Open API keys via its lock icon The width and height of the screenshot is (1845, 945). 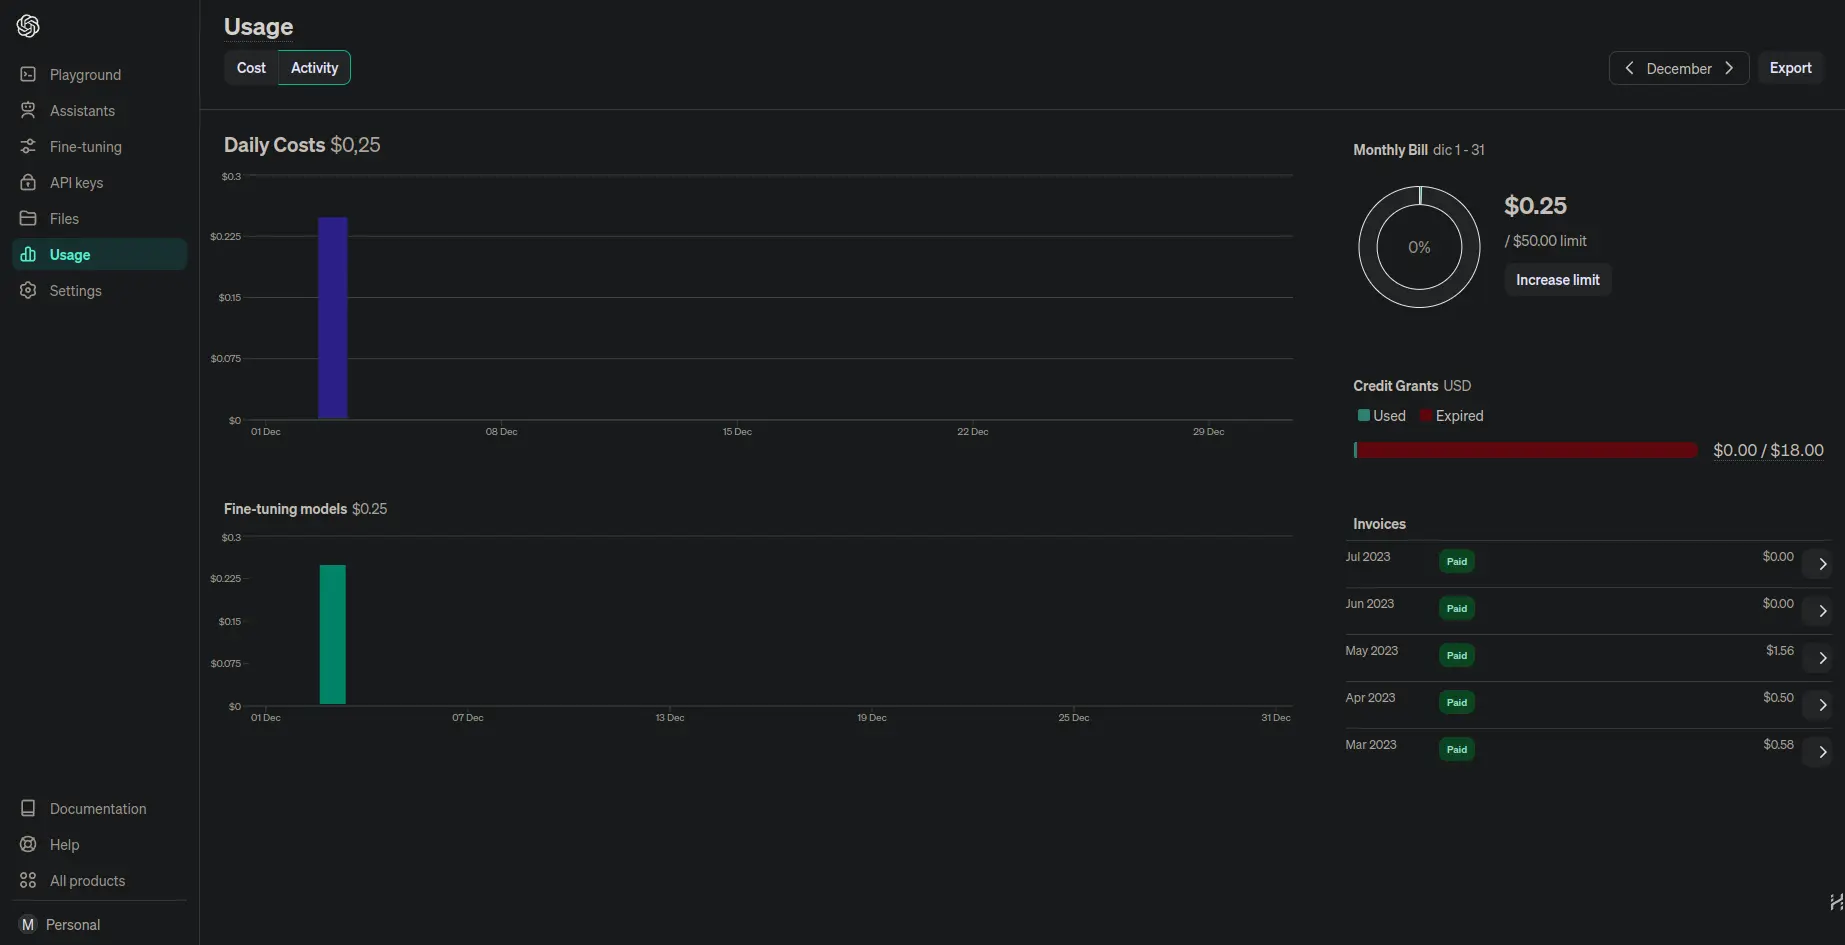(x=28, y=183)
